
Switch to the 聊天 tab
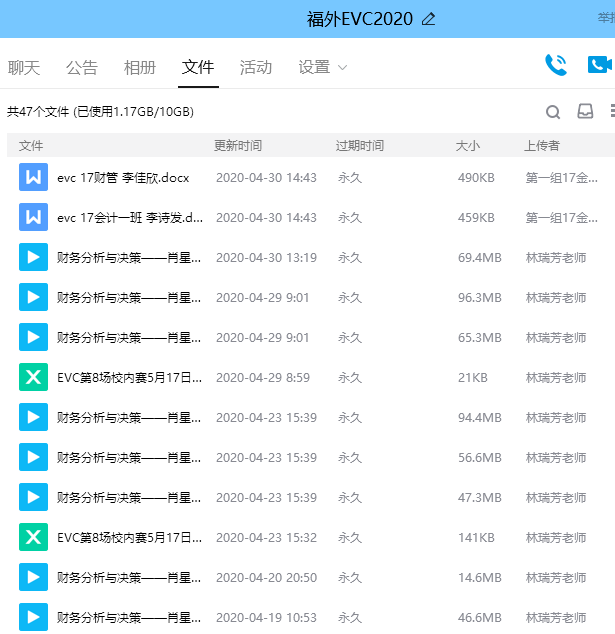24,68
